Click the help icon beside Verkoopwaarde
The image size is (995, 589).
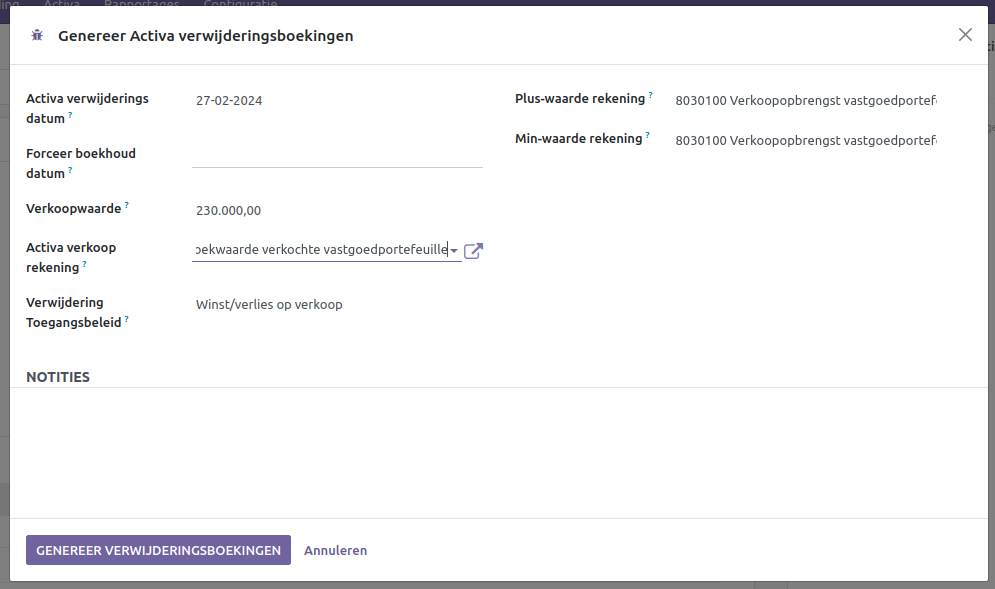128,205
